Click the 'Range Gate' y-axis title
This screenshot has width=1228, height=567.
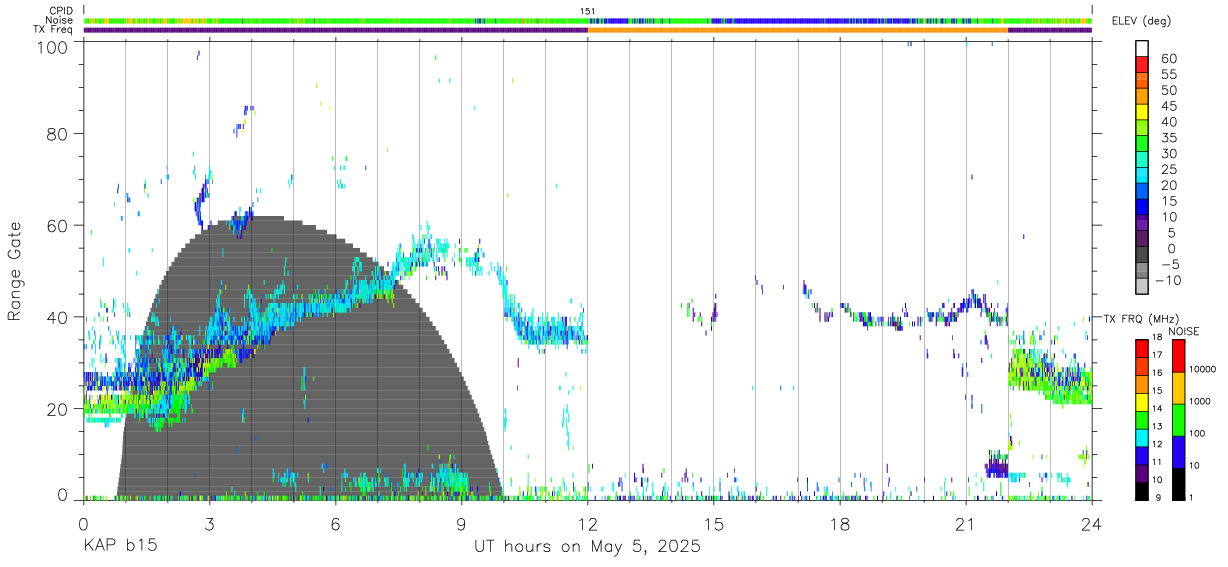[x=16, y=271]
